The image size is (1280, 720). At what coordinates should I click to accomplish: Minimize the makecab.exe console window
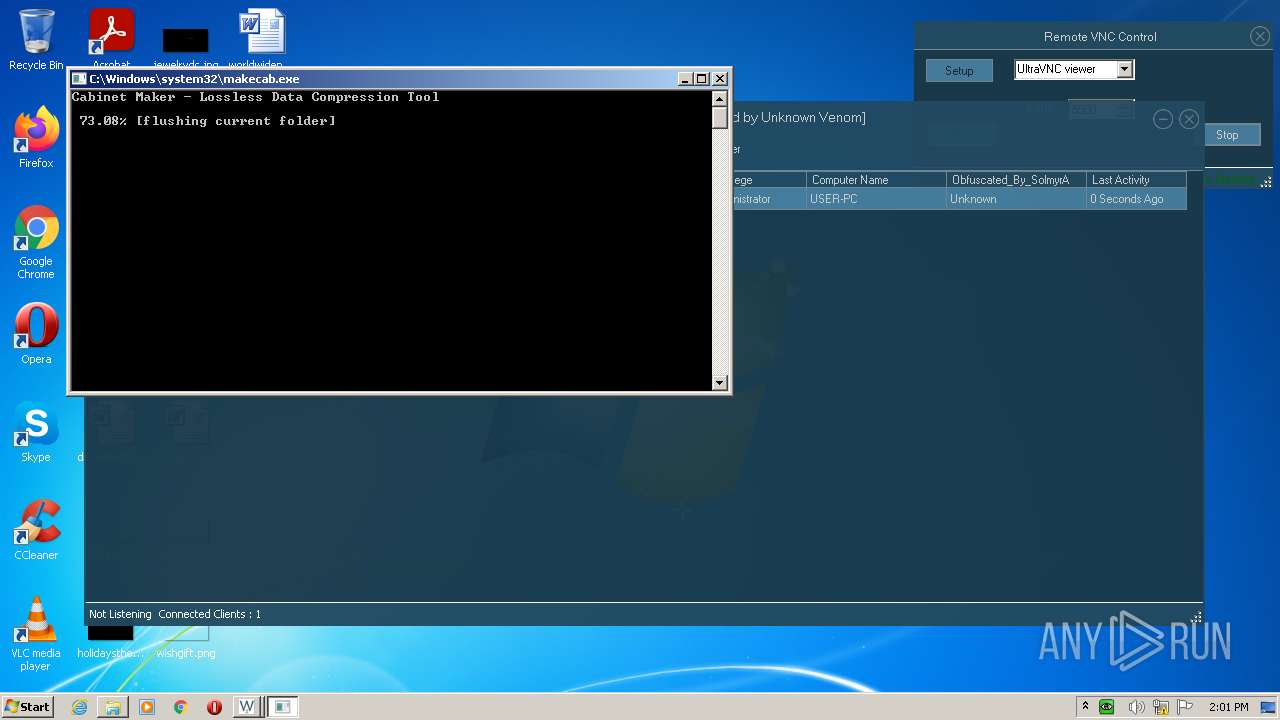[x=685, y=79]
